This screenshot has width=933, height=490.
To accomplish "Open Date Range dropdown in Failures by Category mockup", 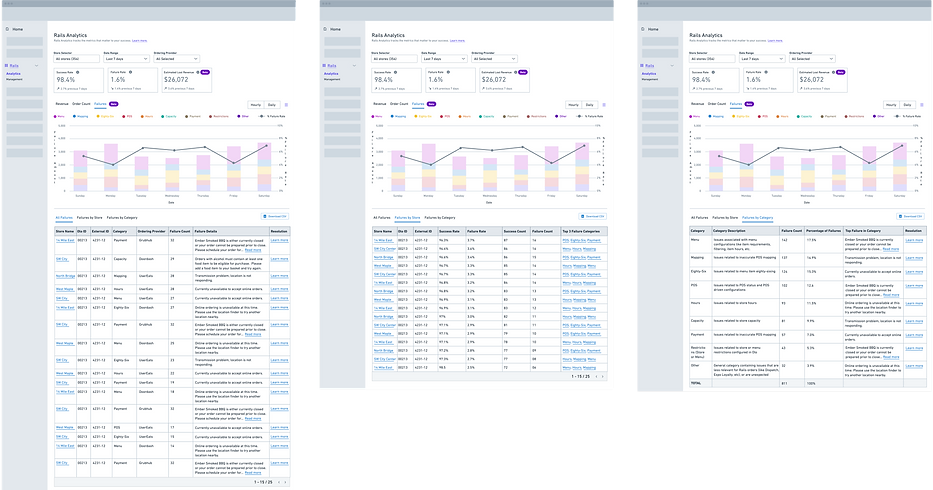I will point(762,59).
